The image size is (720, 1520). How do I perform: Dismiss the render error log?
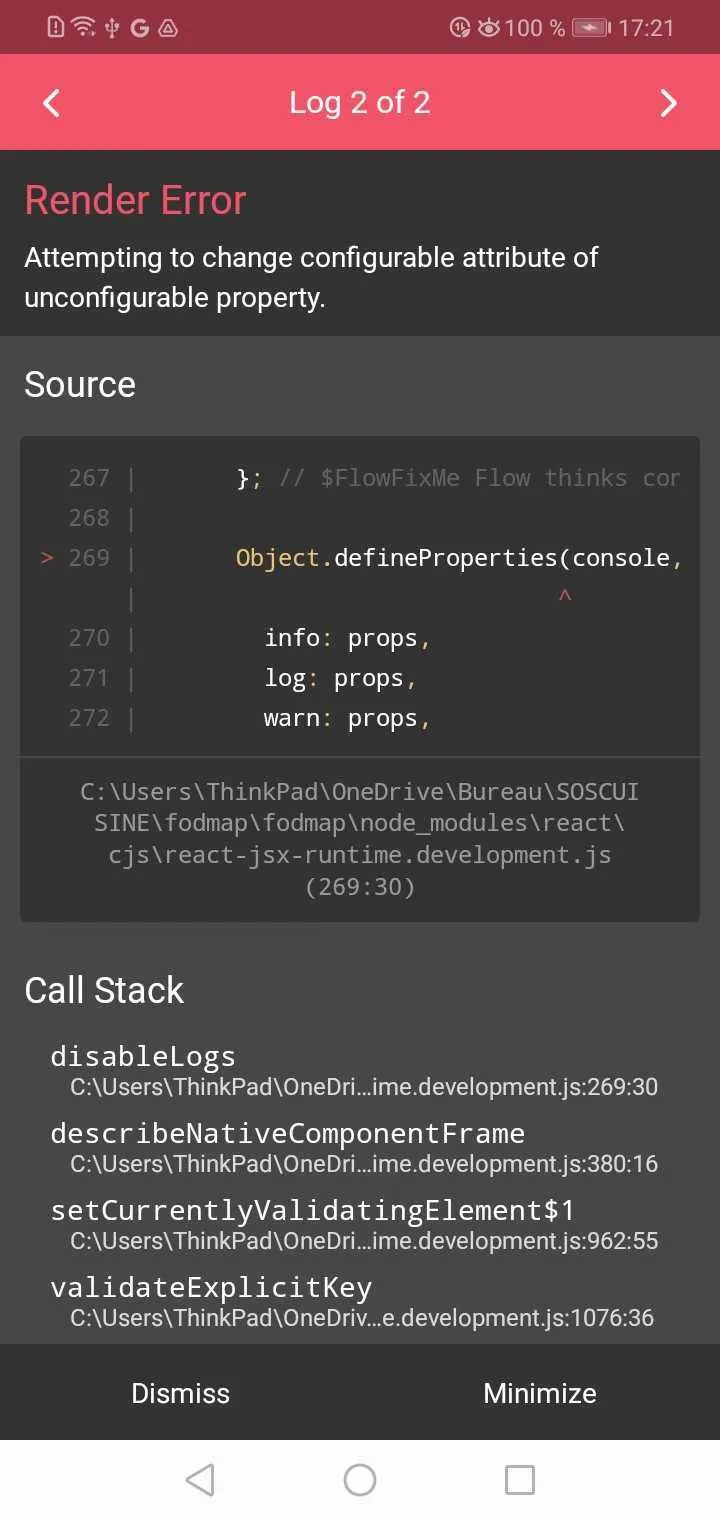(x=180, y=1393)
